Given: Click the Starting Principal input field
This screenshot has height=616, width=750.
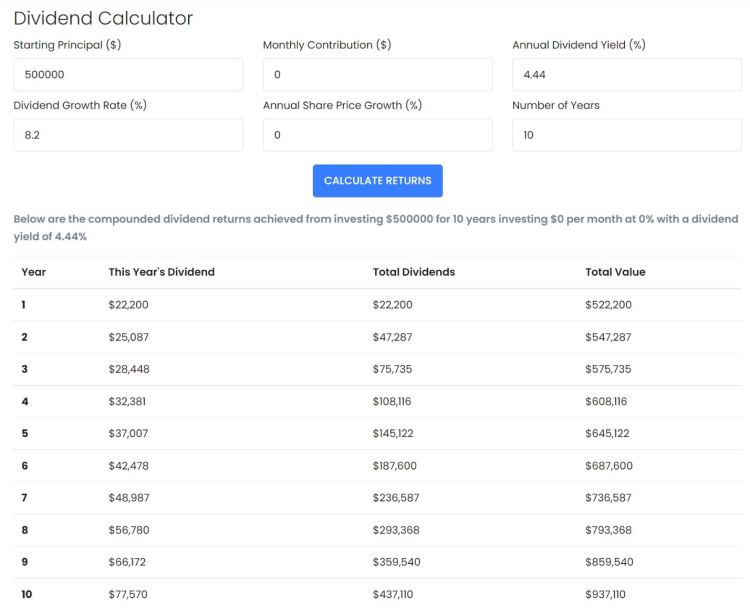Looking at the screenshot, I should coord(128,75).
